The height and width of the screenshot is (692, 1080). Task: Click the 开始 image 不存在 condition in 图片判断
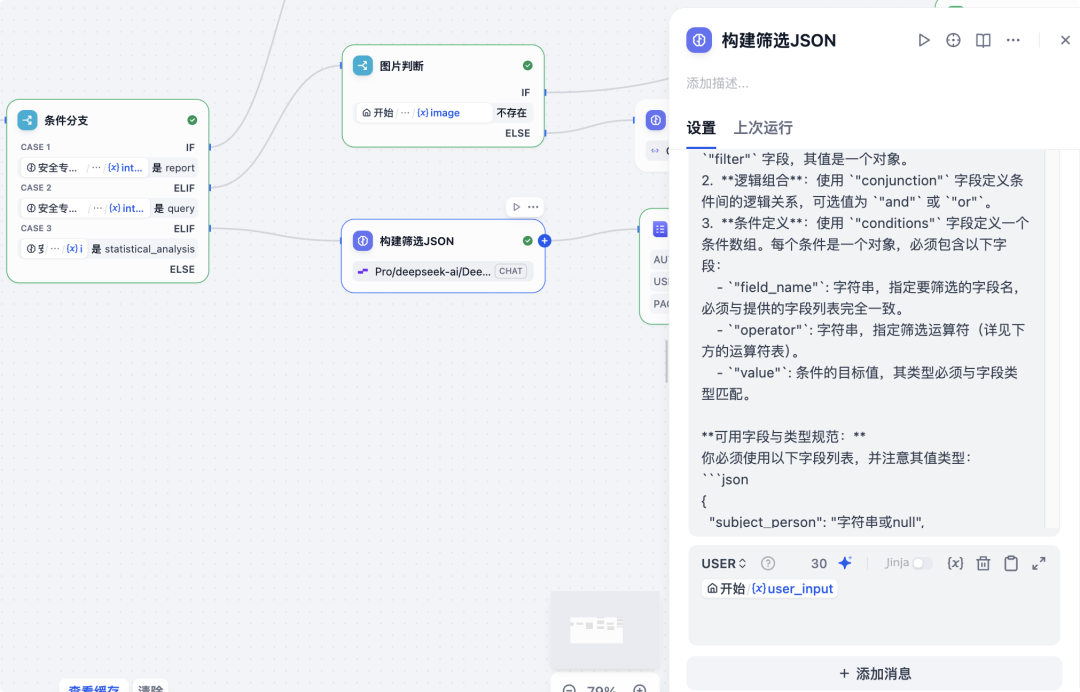pyautogui.click(x=443, y=113)
